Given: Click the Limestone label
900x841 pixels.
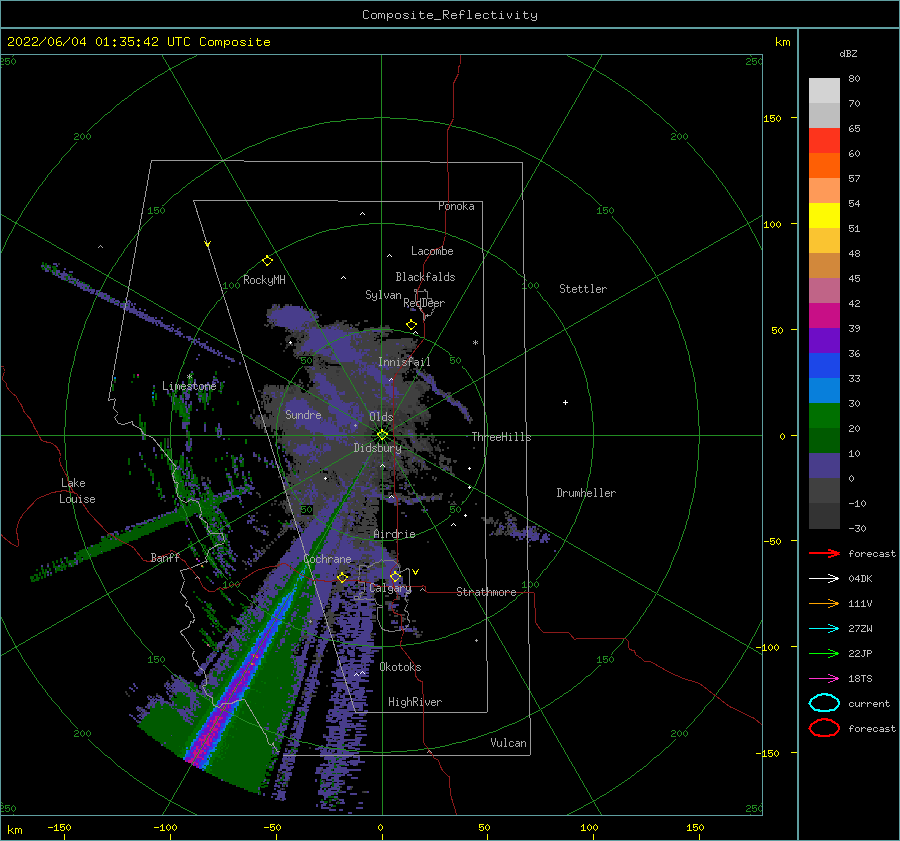Looking at the screenshot, I should click(189, 386).
